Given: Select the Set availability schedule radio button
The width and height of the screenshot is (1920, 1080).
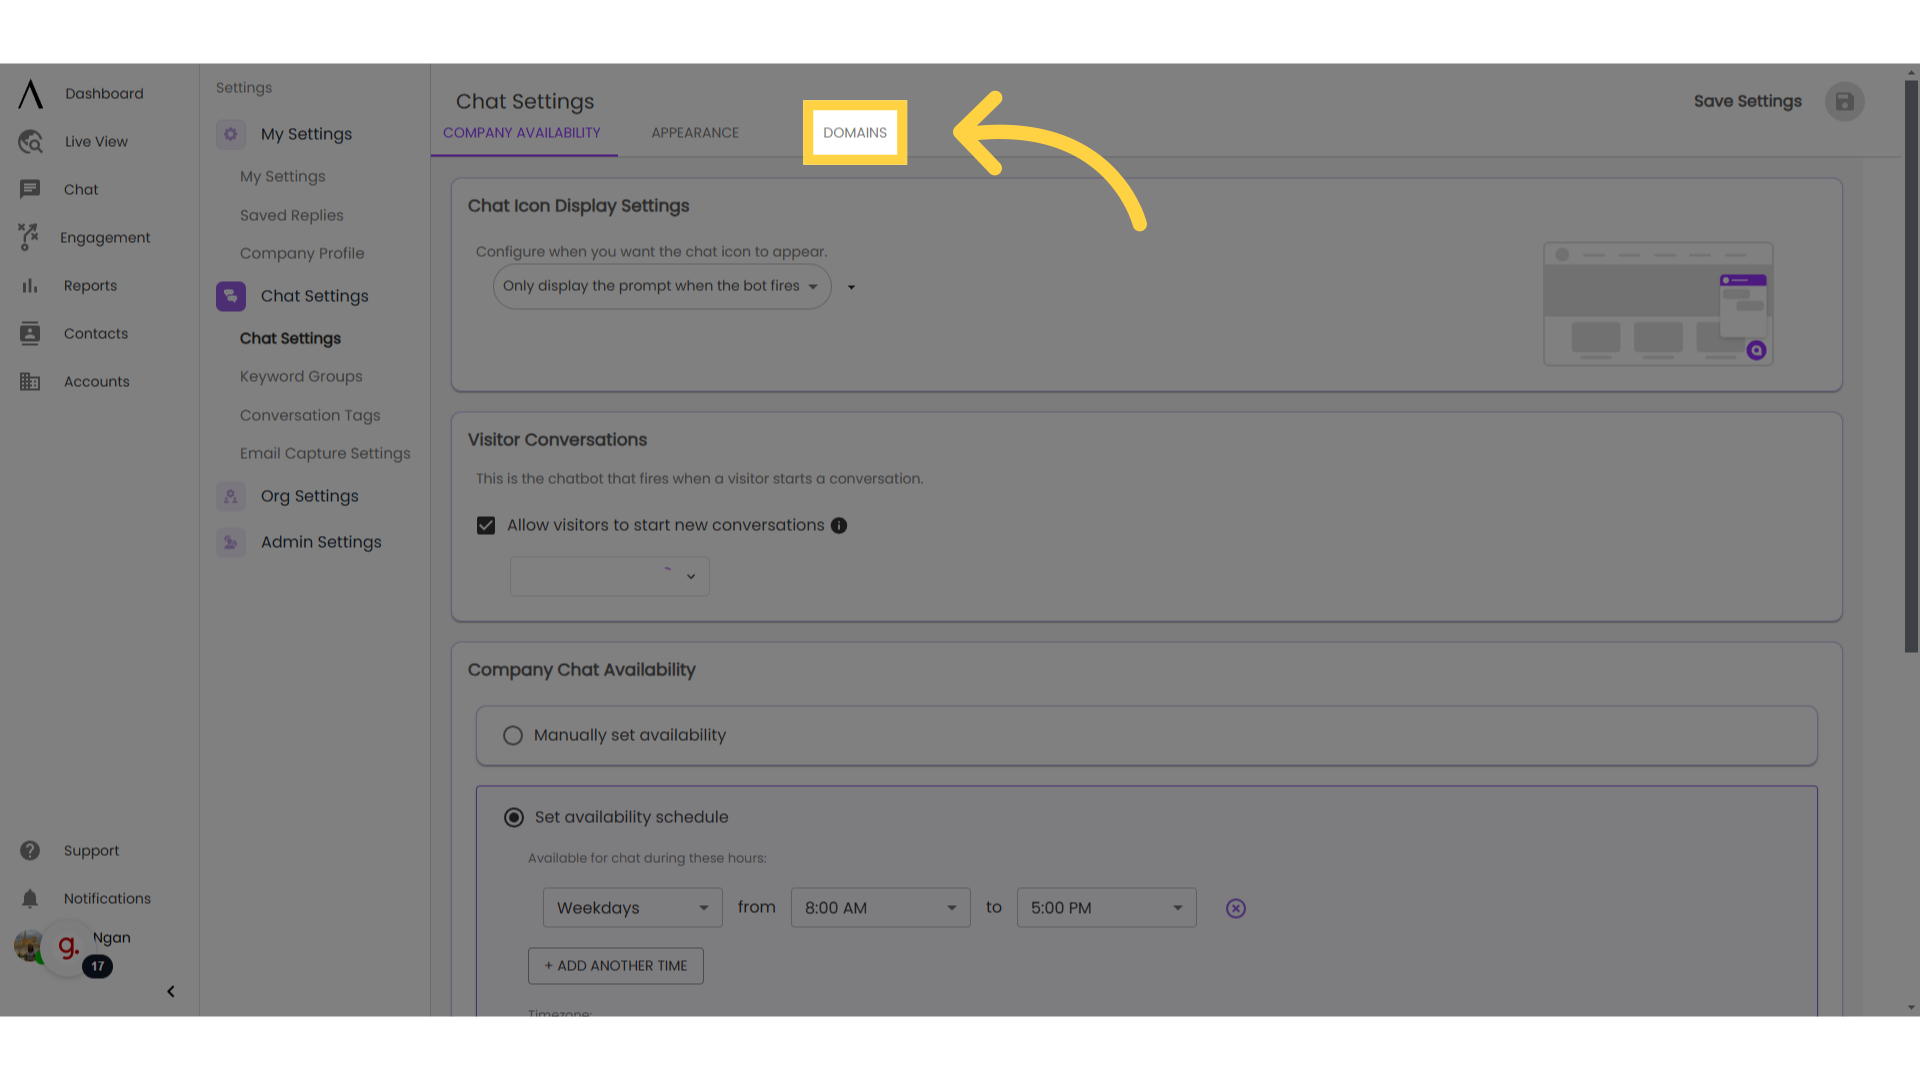Looking at the screenshot, I should click(x=513, y=816).
